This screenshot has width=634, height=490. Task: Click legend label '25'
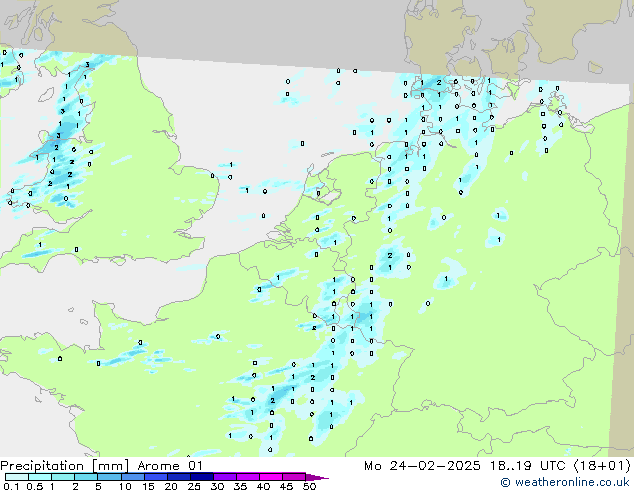click(x=194, y=486)
